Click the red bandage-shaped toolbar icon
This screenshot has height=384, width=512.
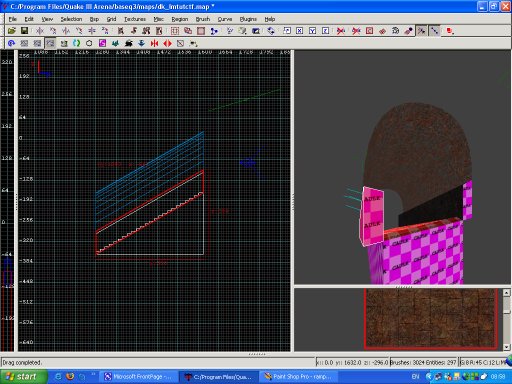[x=382, y=31]
